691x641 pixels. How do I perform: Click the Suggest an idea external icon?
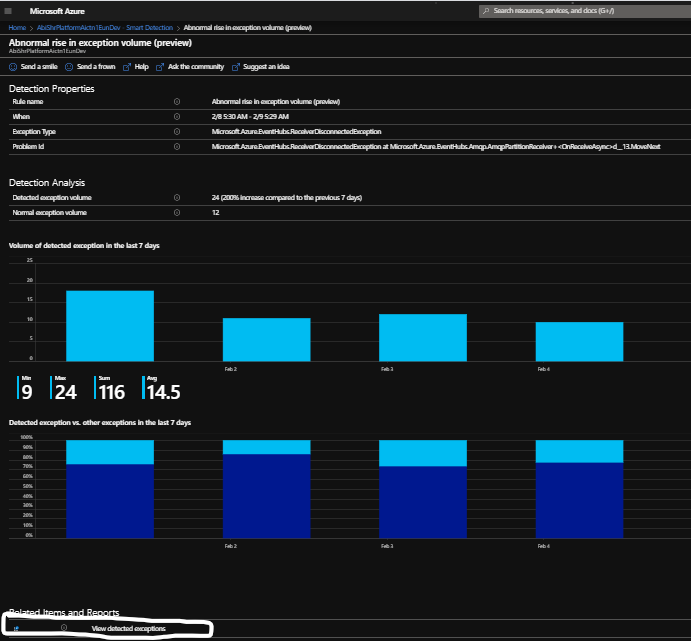(236, 67)
